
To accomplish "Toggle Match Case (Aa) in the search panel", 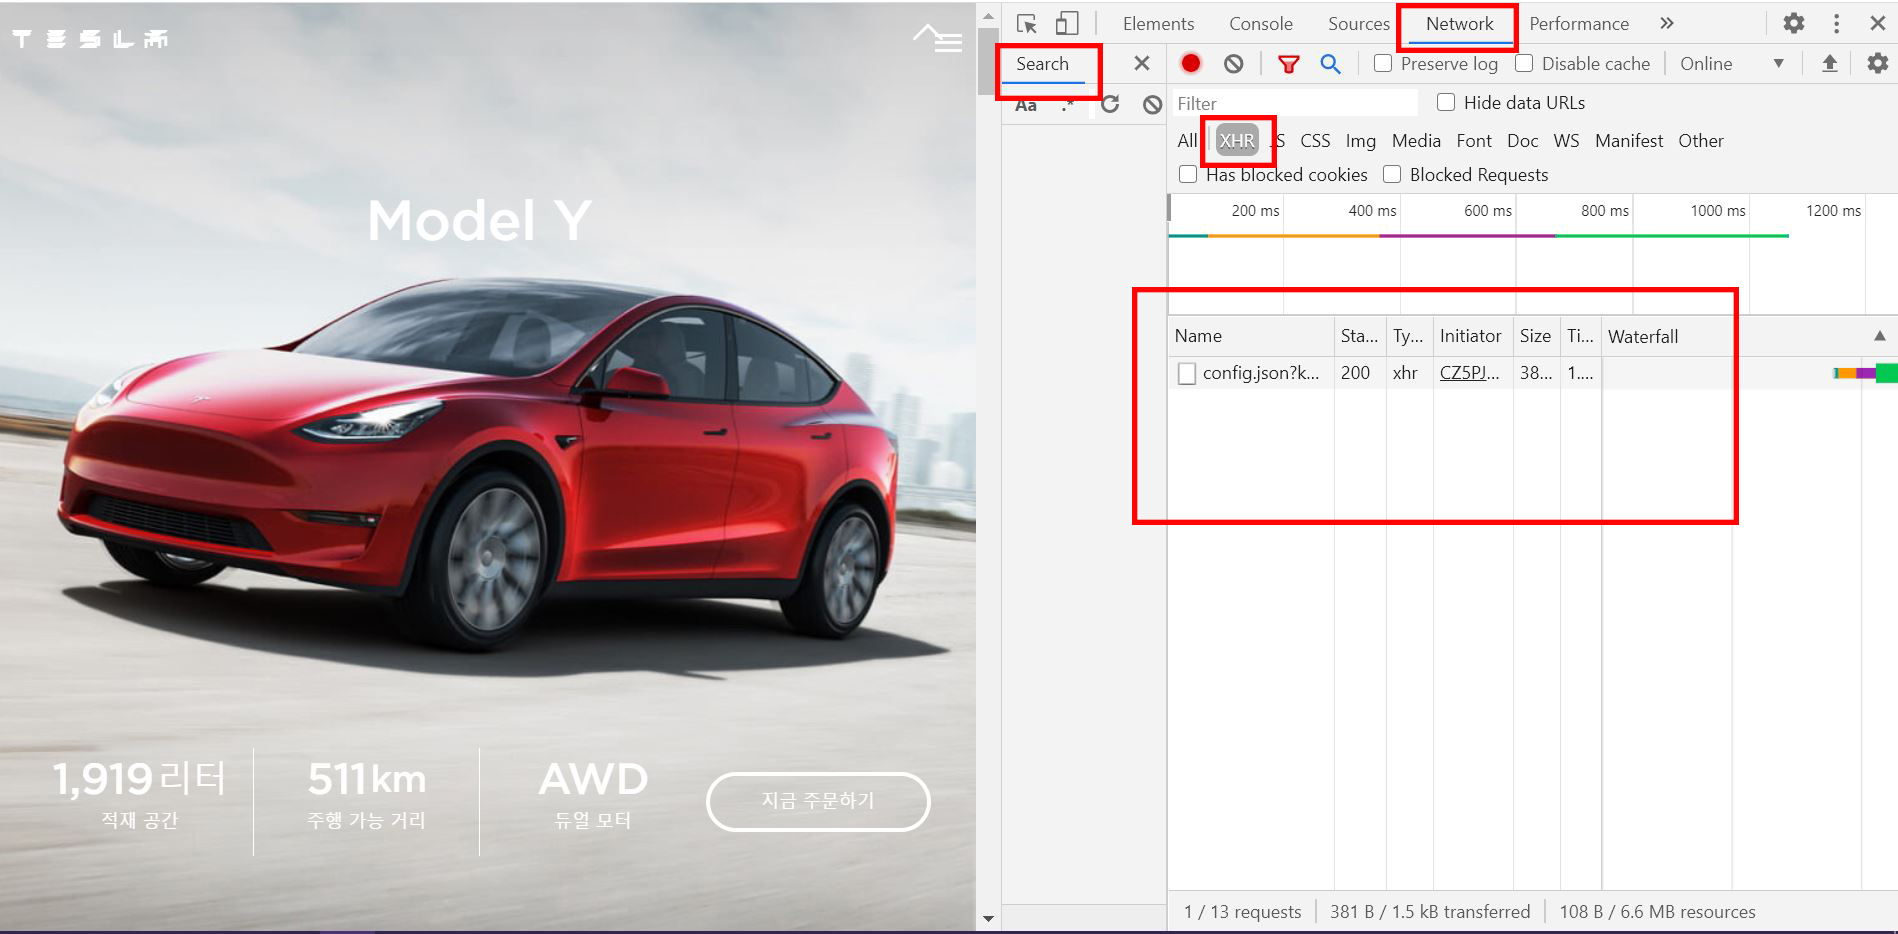I will point(1026,105).
